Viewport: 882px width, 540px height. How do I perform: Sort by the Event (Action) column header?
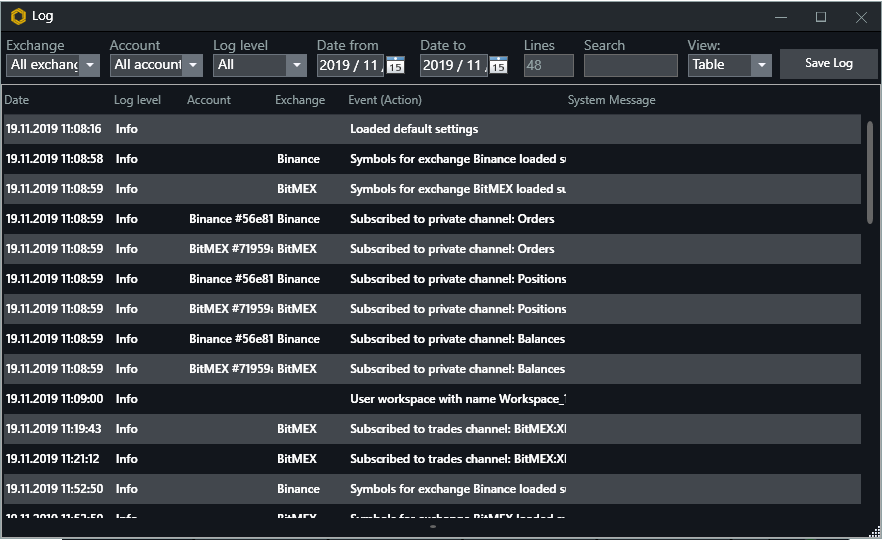(385, 100)
